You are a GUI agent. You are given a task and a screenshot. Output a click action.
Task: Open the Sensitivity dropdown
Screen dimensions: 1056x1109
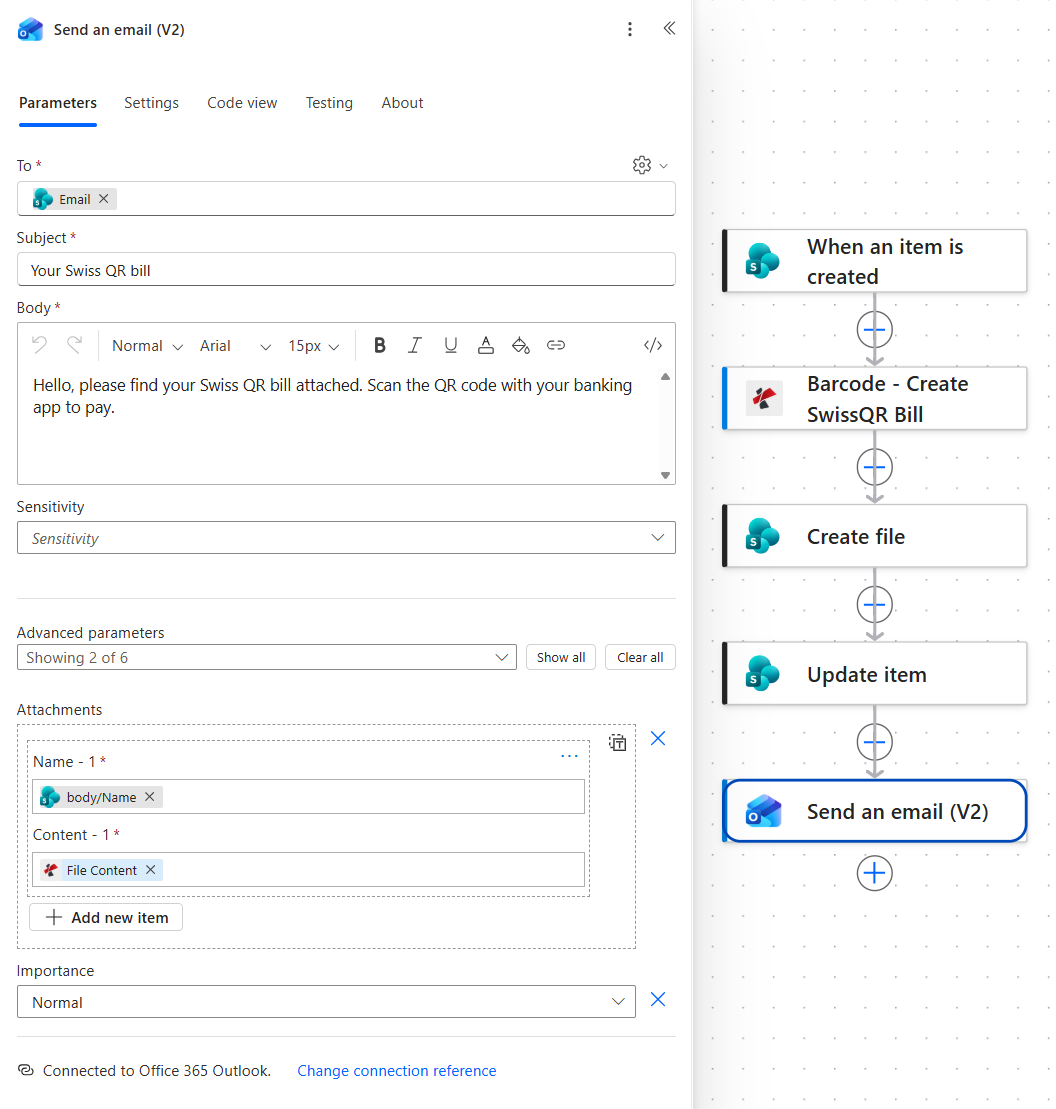click(346, 538)
